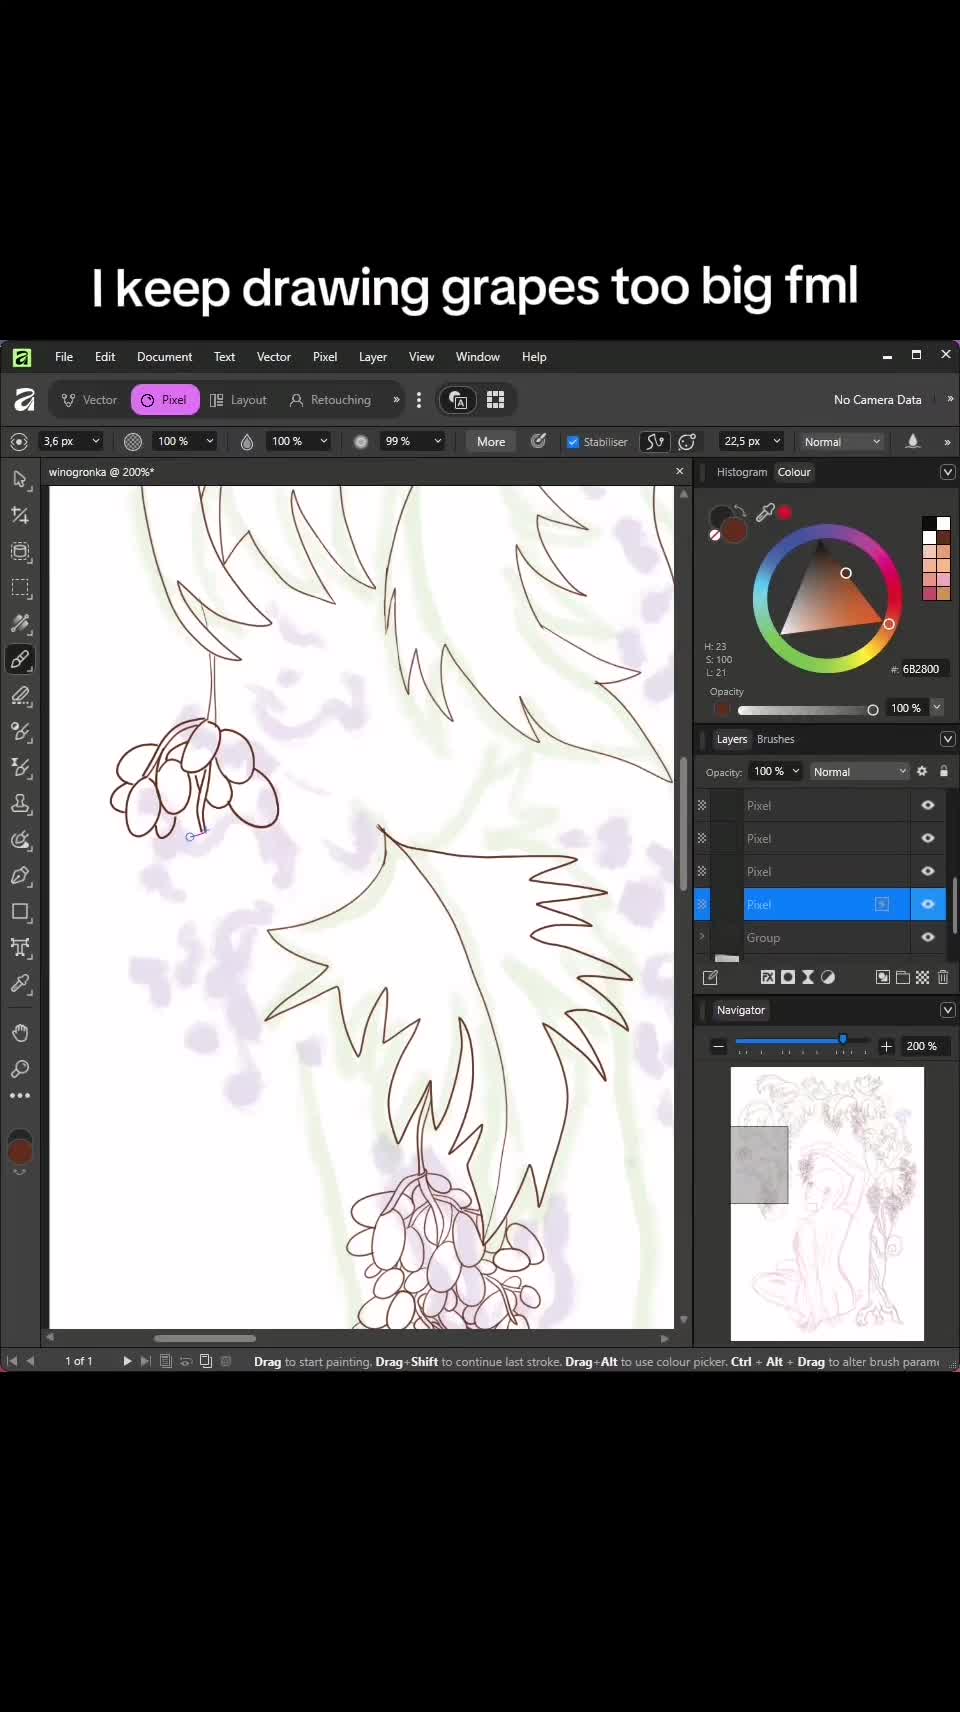
Task: Add a mask layer icon
Action: point(788,977)
